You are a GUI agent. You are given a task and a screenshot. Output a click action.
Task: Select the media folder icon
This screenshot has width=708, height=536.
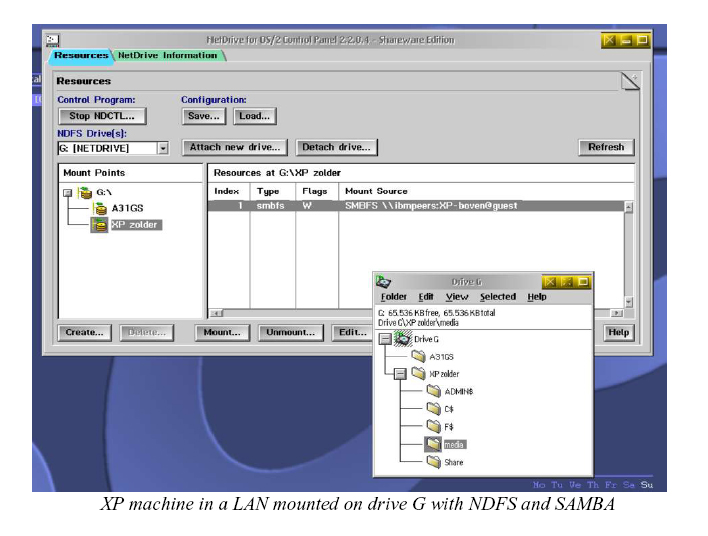pyautogui.click(x=433, y=444)
